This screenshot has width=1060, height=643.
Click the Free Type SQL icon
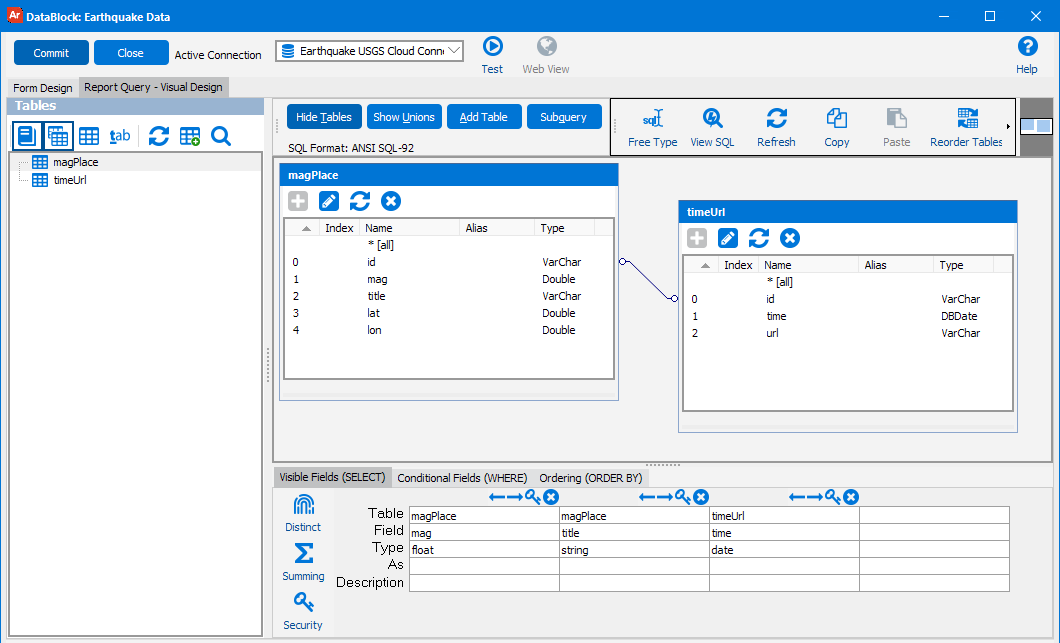pyautogui.click(x=652, y=118)
